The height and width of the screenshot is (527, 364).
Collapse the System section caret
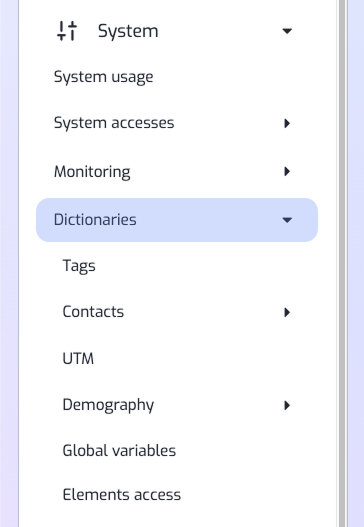point(287,31)
